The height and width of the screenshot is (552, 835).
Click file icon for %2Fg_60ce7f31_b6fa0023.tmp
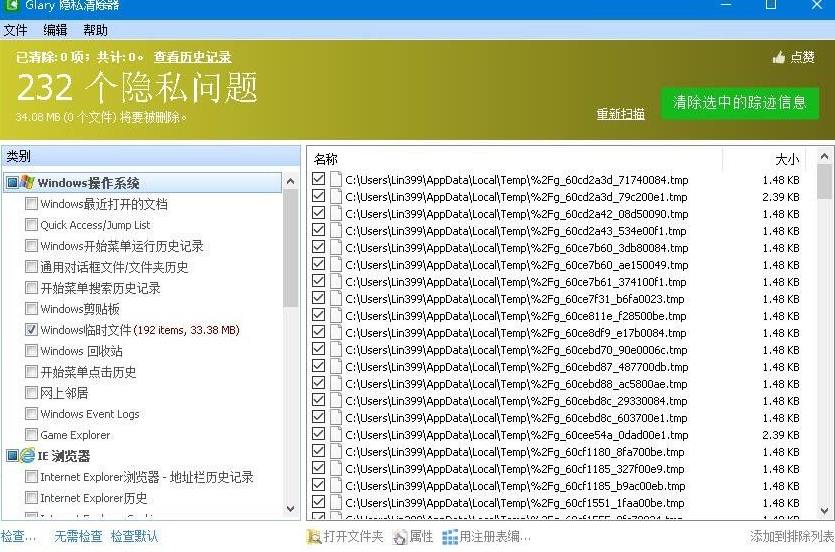click(335, 299)
